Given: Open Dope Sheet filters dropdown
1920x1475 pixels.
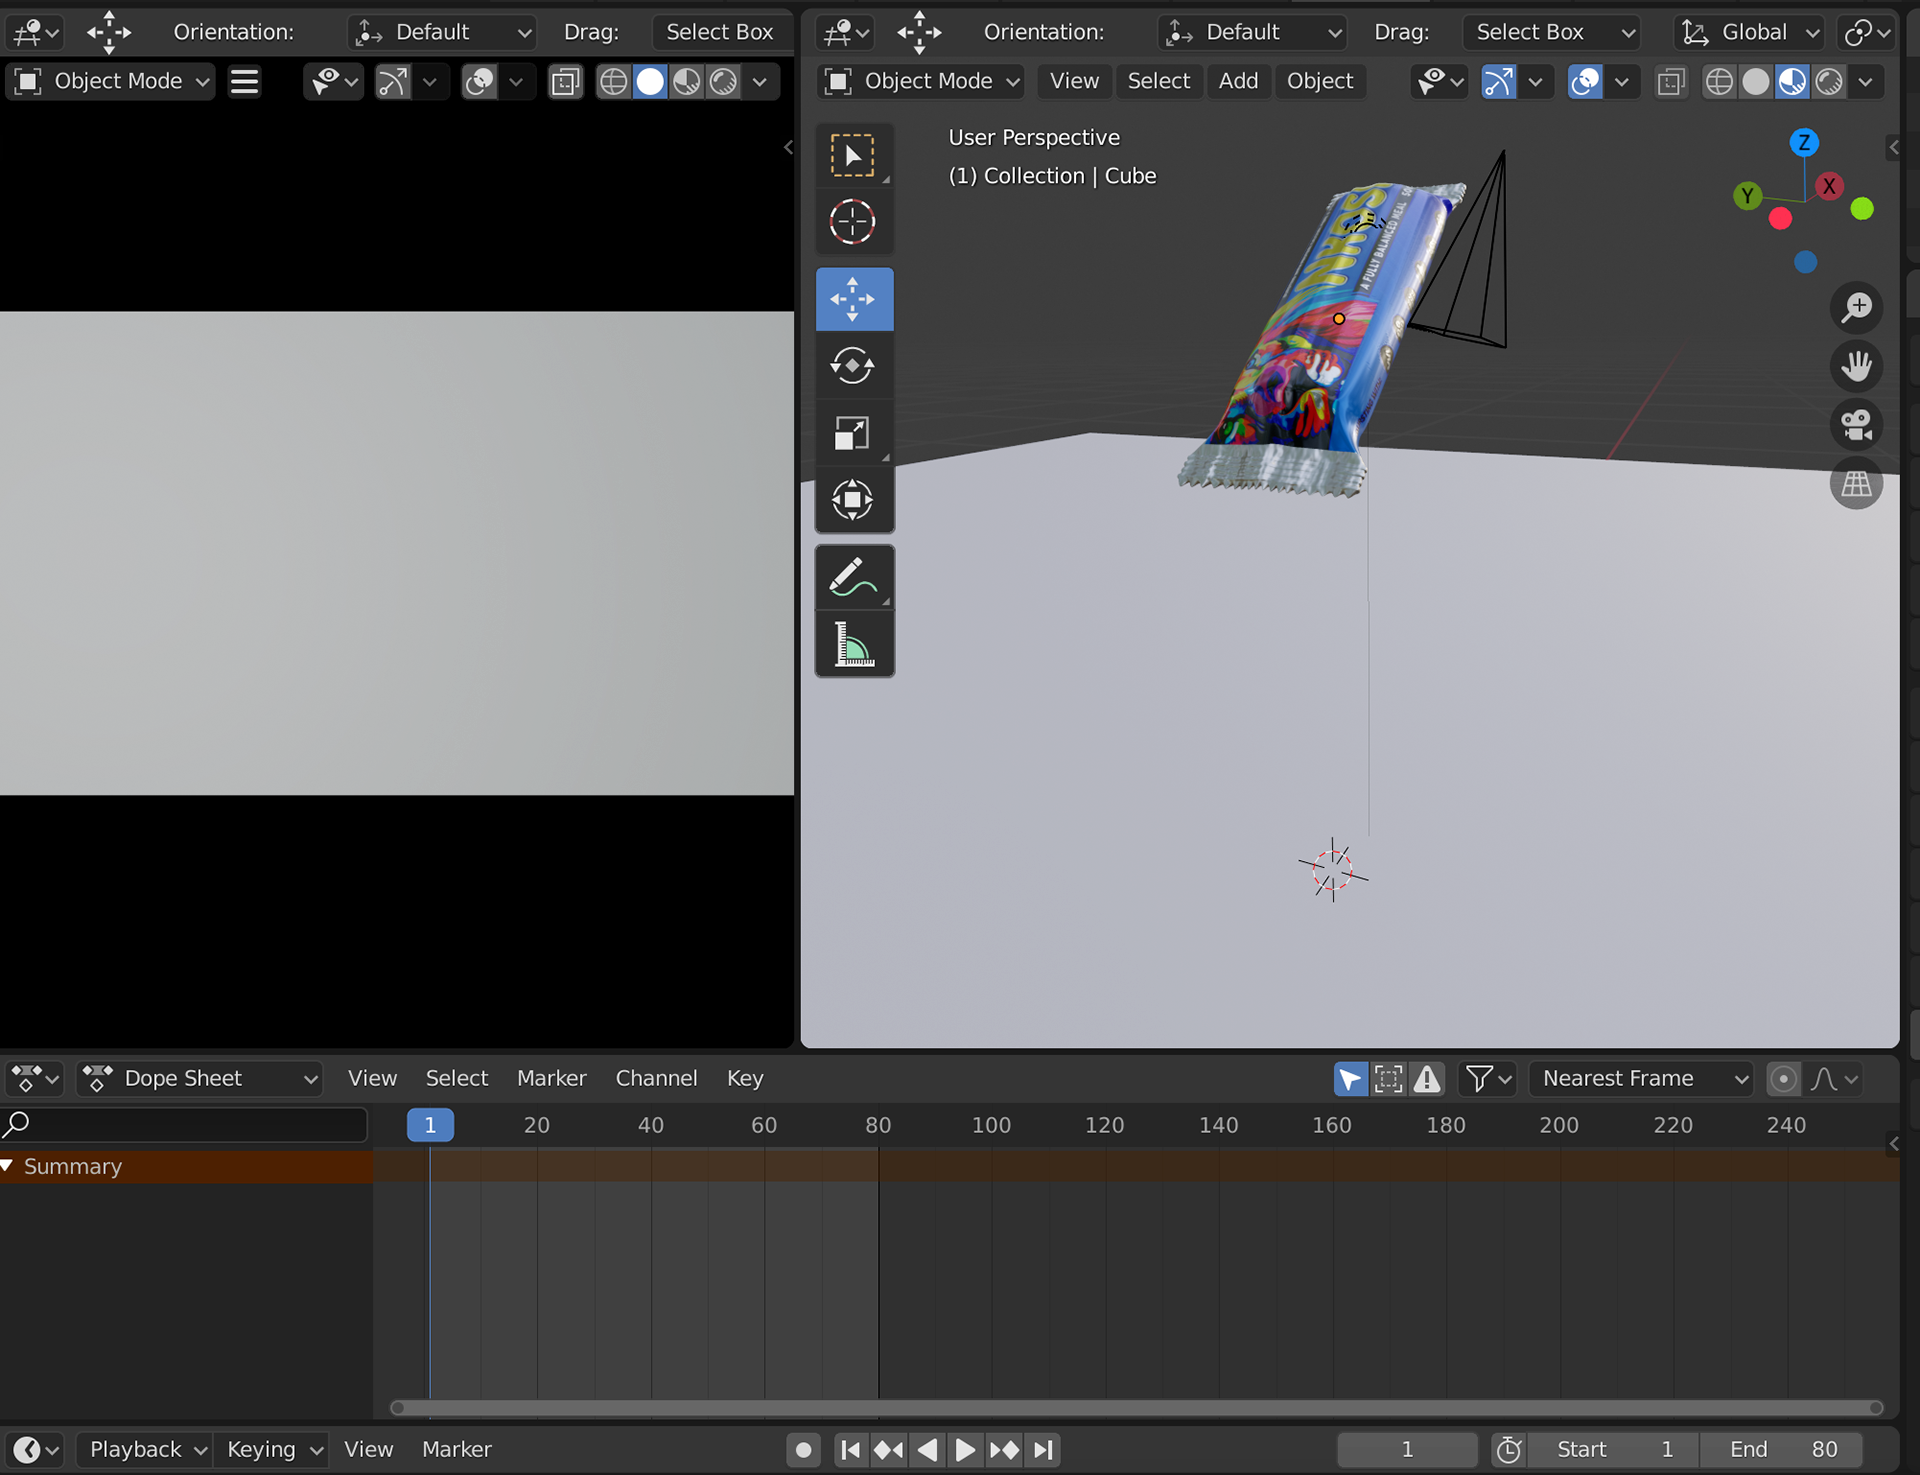Looking at the screenshot, I should coord(1488,1078).
